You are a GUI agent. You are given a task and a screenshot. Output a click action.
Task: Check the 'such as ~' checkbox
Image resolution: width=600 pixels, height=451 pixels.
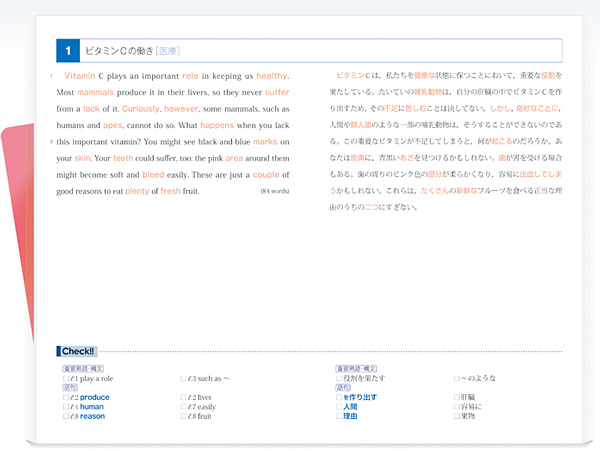click(183, 379)
